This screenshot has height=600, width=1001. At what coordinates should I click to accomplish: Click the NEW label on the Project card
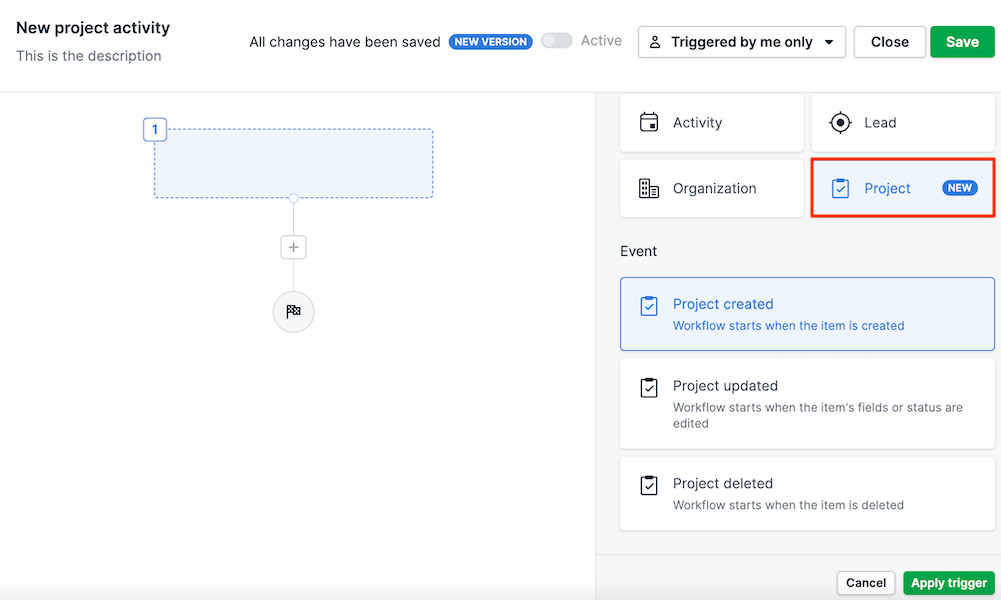959,187
